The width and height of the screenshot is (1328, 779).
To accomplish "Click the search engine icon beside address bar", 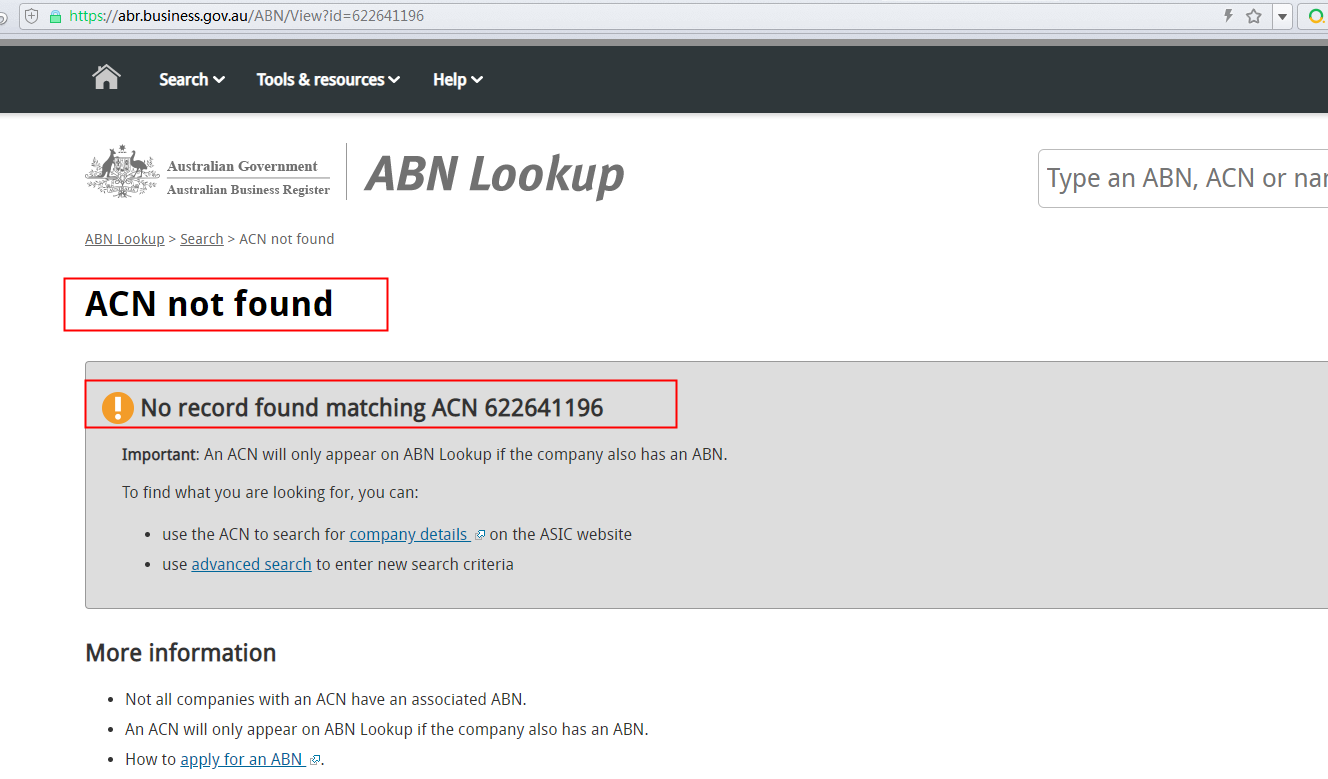I will tap(1317, 16).
